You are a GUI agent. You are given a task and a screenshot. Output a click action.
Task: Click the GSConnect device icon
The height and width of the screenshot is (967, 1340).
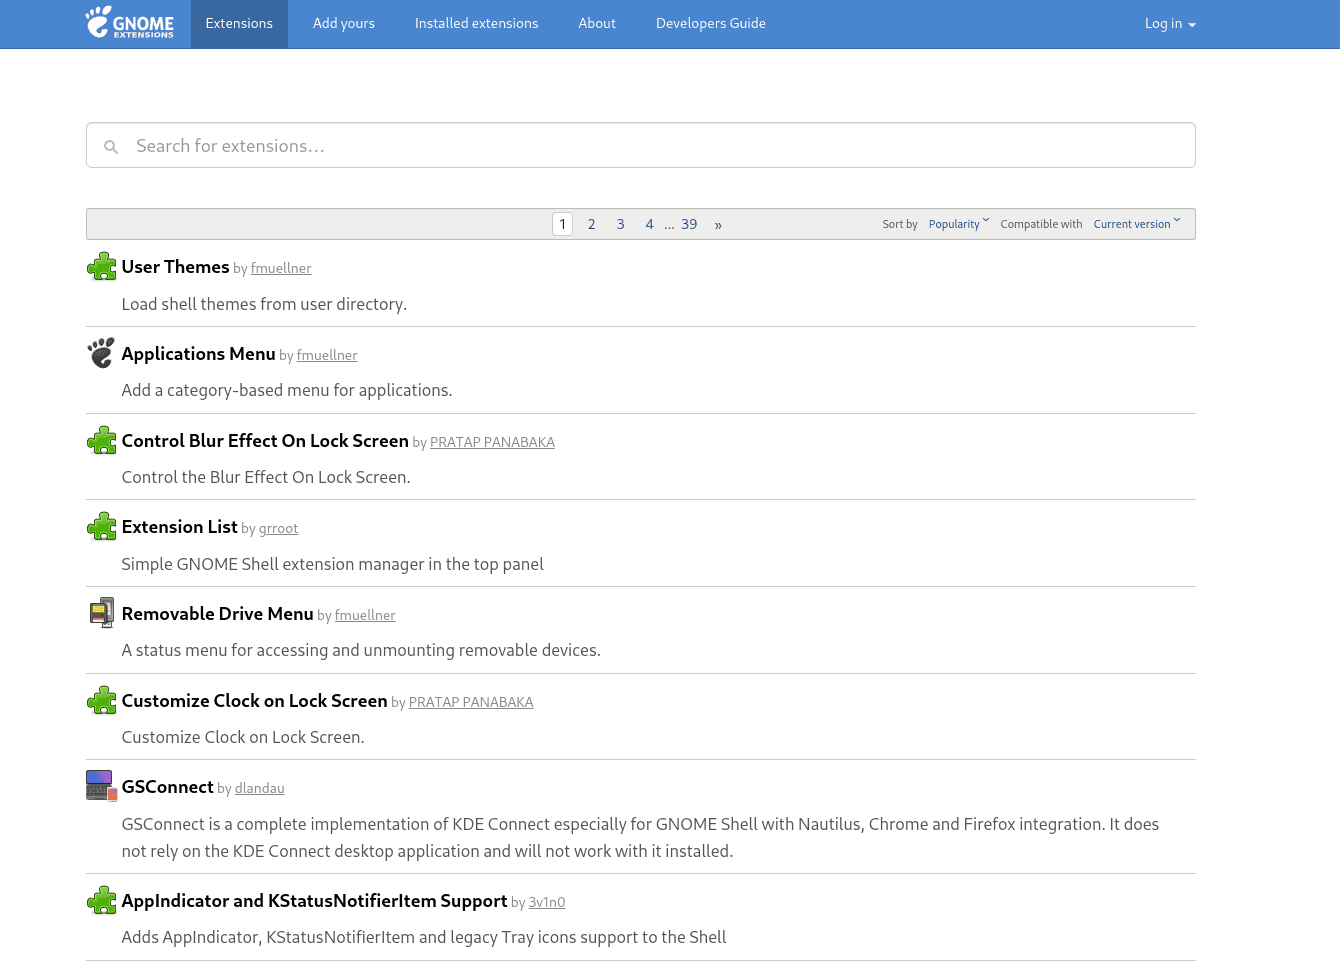pyautogui.click(x=101, y=786)
